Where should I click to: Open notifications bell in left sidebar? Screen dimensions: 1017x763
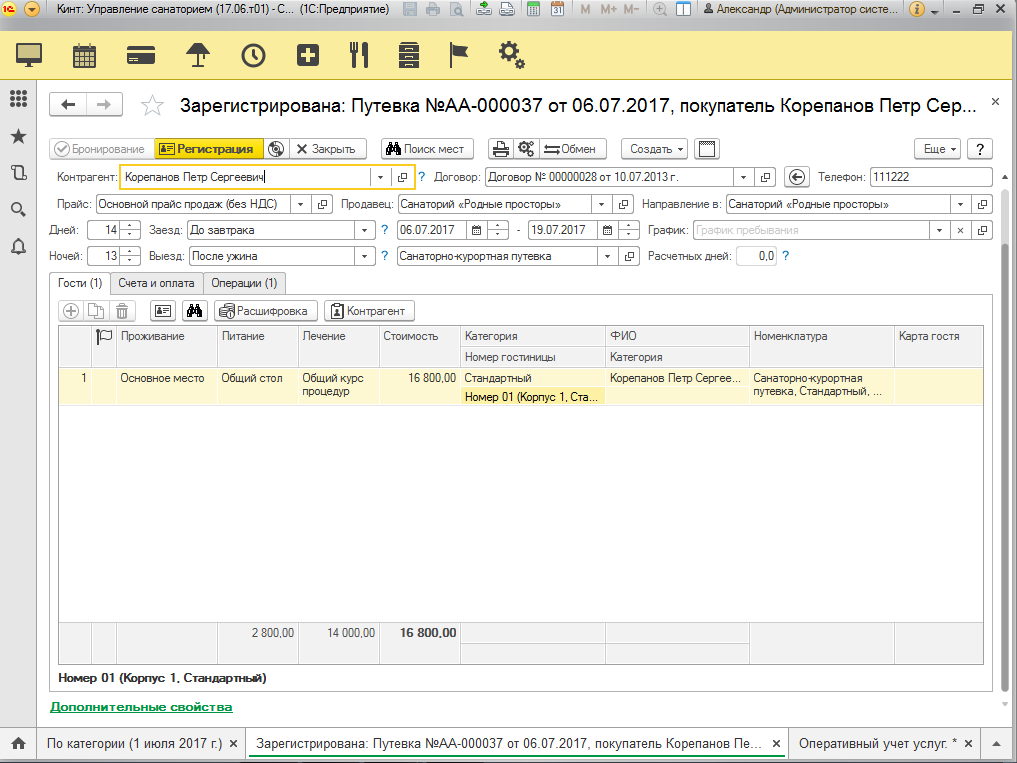point(18,247)
